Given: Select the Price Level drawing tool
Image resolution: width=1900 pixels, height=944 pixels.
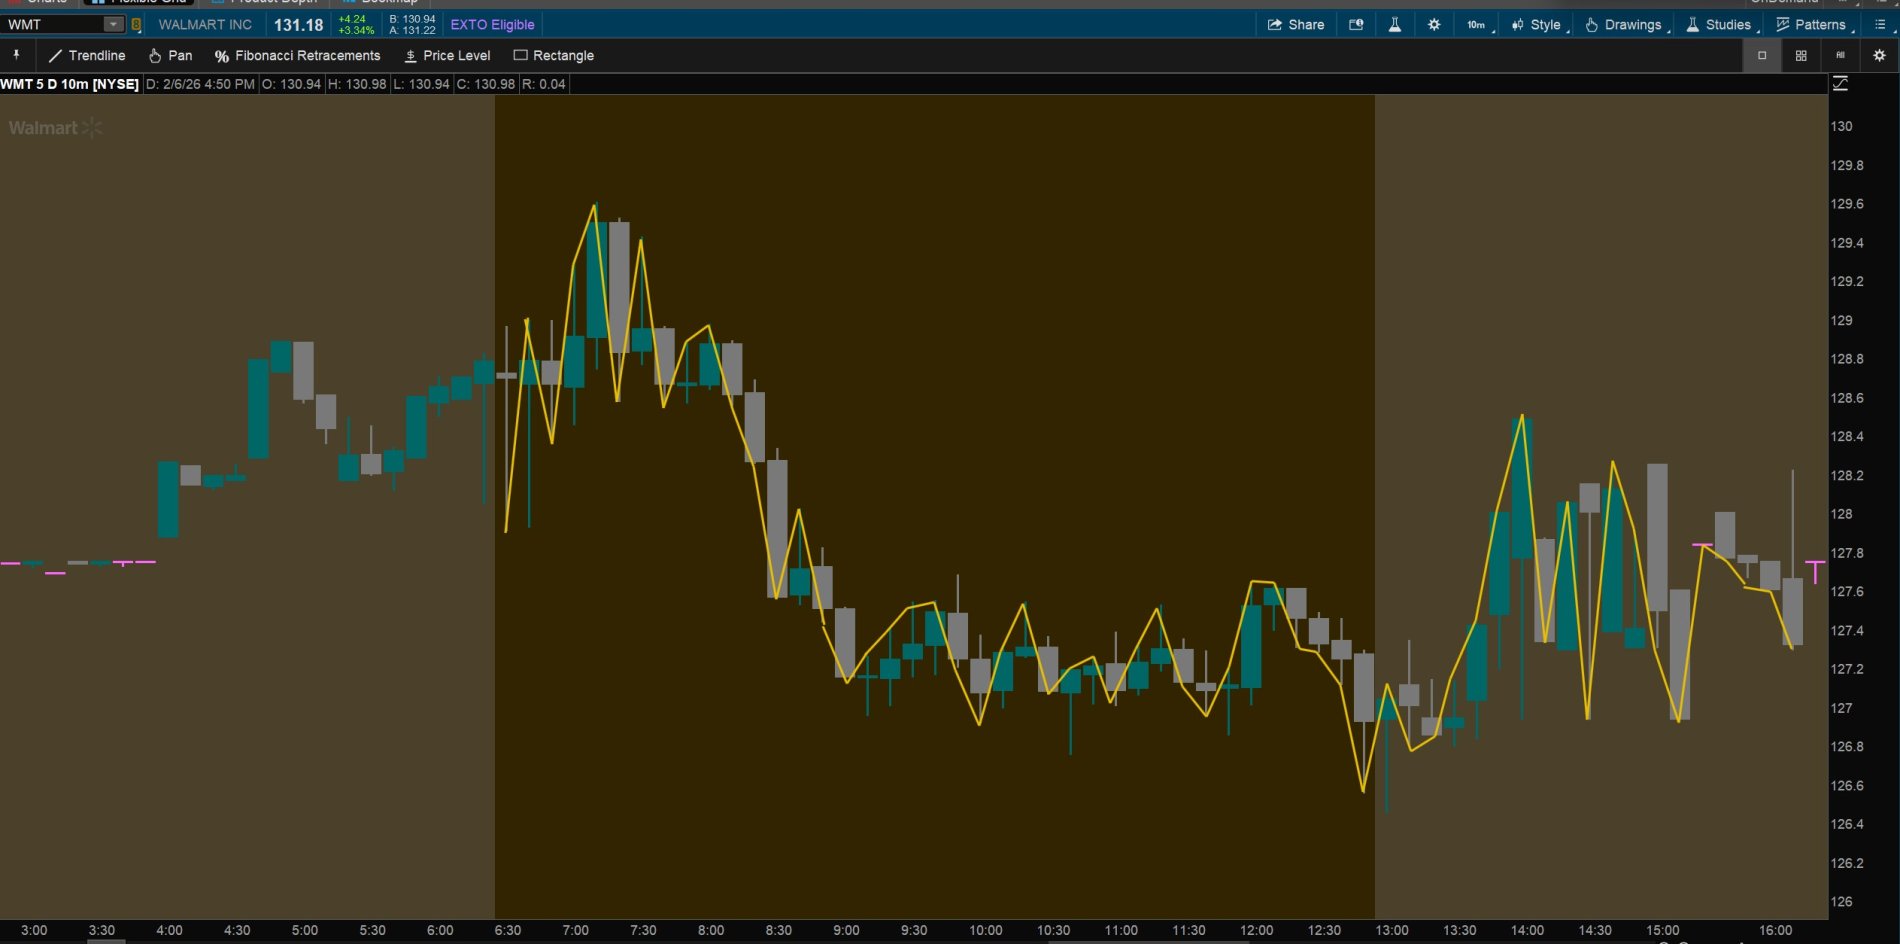Looking at the screenshot, I should (447, 56).
